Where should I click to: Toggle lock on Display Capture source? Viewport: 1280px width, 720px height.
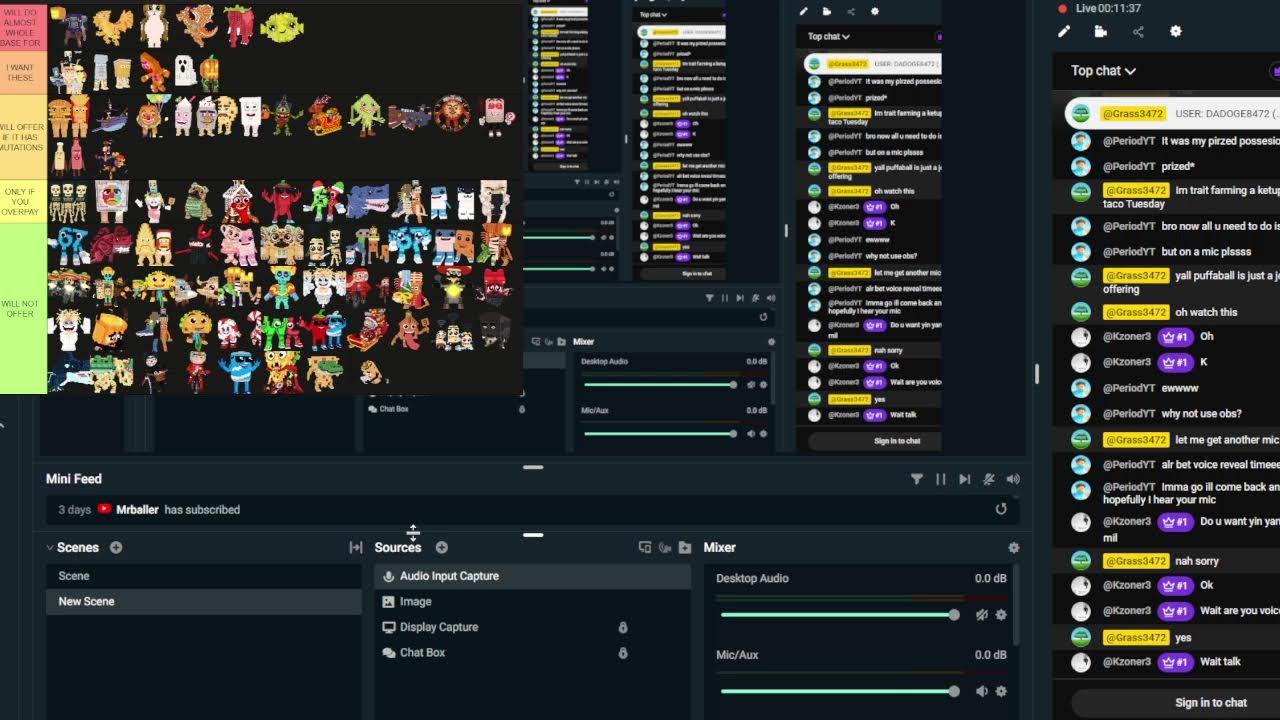(x=623, y=627)
